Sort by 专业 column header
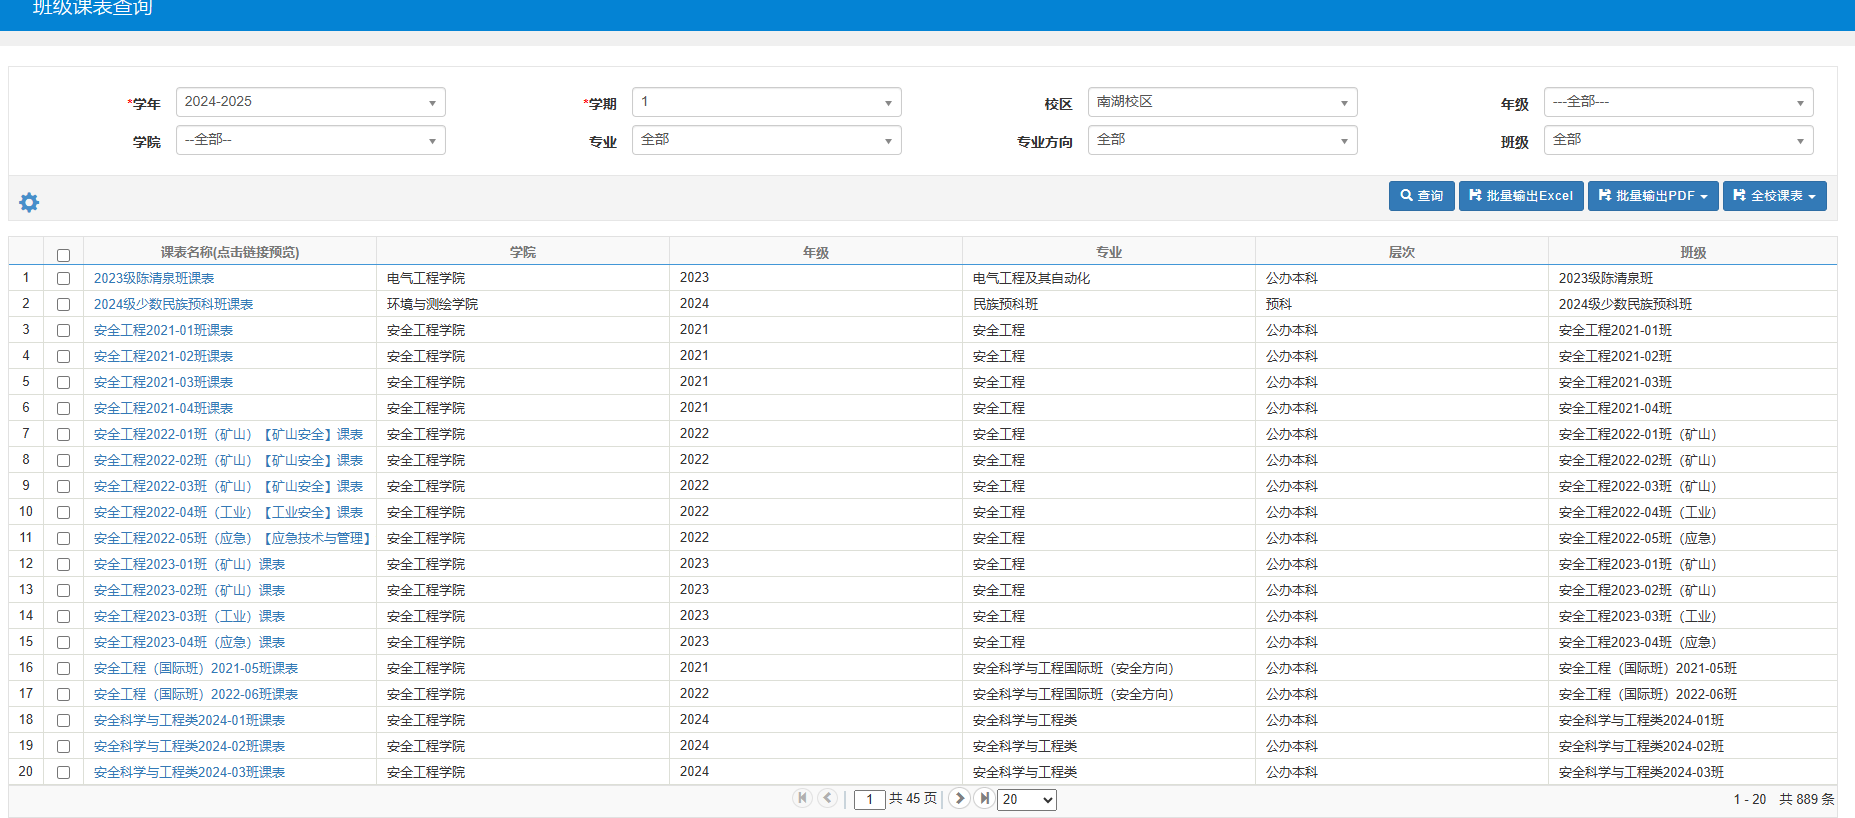Viewport: 1855px width, 818px height. (x=1109, y=252)
